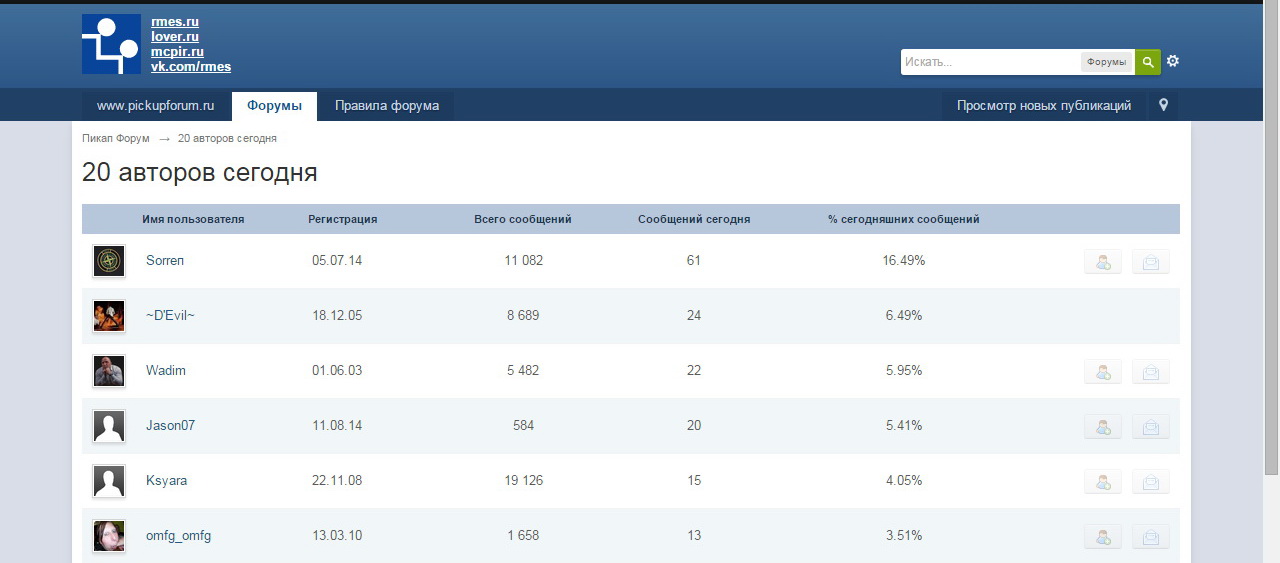Switch to the Форумы tab
Image resolution: width=1280 pixels, height=563 pixels.
pos(274,106)
